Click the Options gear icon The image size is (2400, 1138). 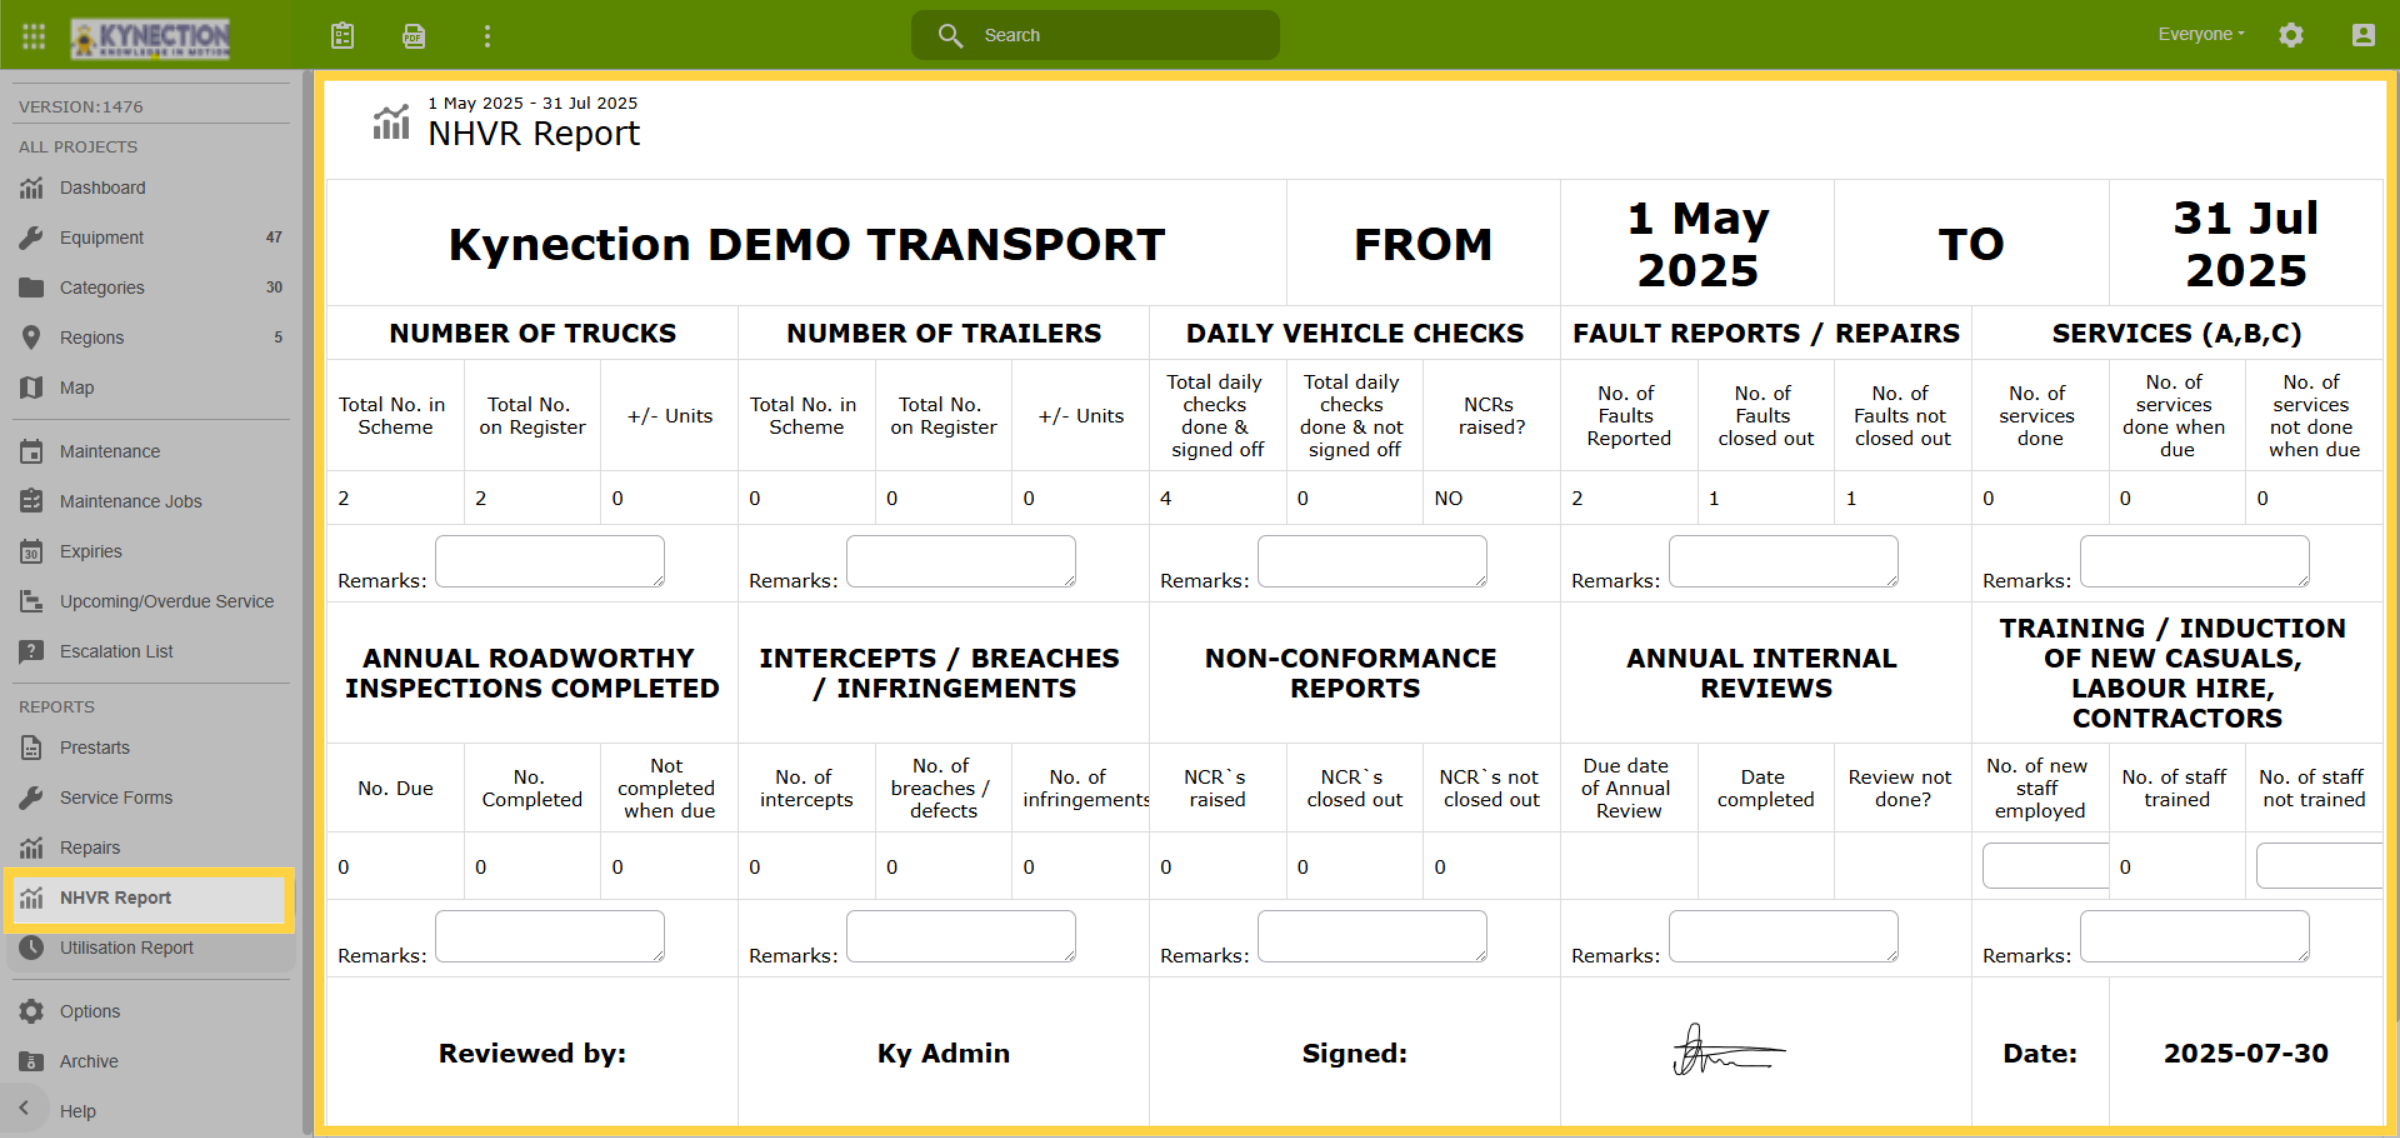click(x=32, y=1012)
